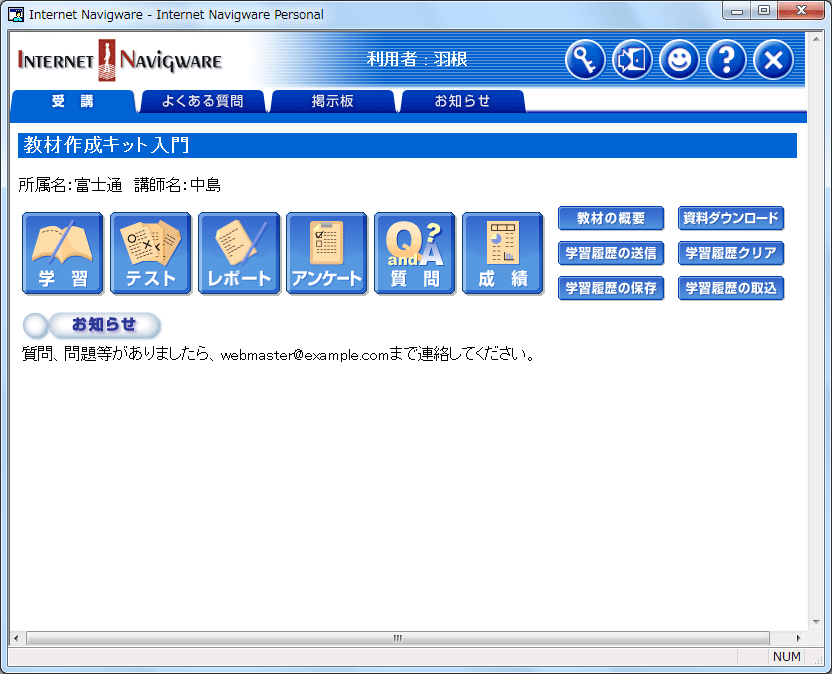
Task: Click the door logout icon in header
Action: (x=632, y=60)
